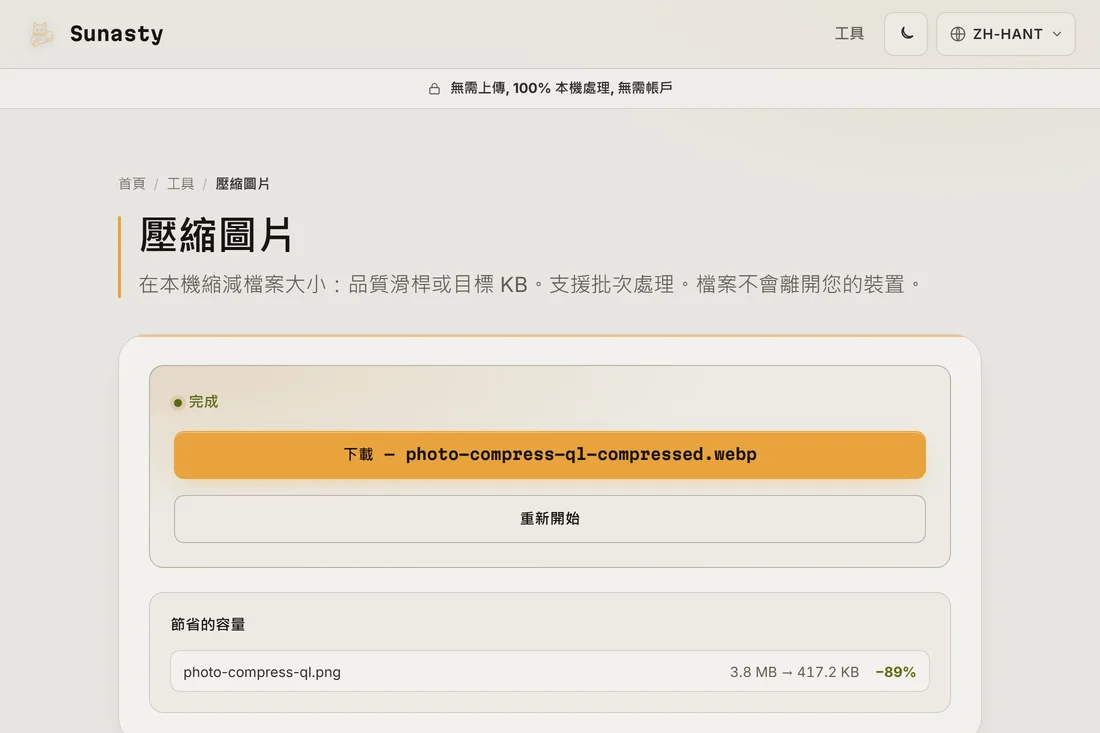
Task: Click the 節省的容量 heading
Action: coord(208,624)
